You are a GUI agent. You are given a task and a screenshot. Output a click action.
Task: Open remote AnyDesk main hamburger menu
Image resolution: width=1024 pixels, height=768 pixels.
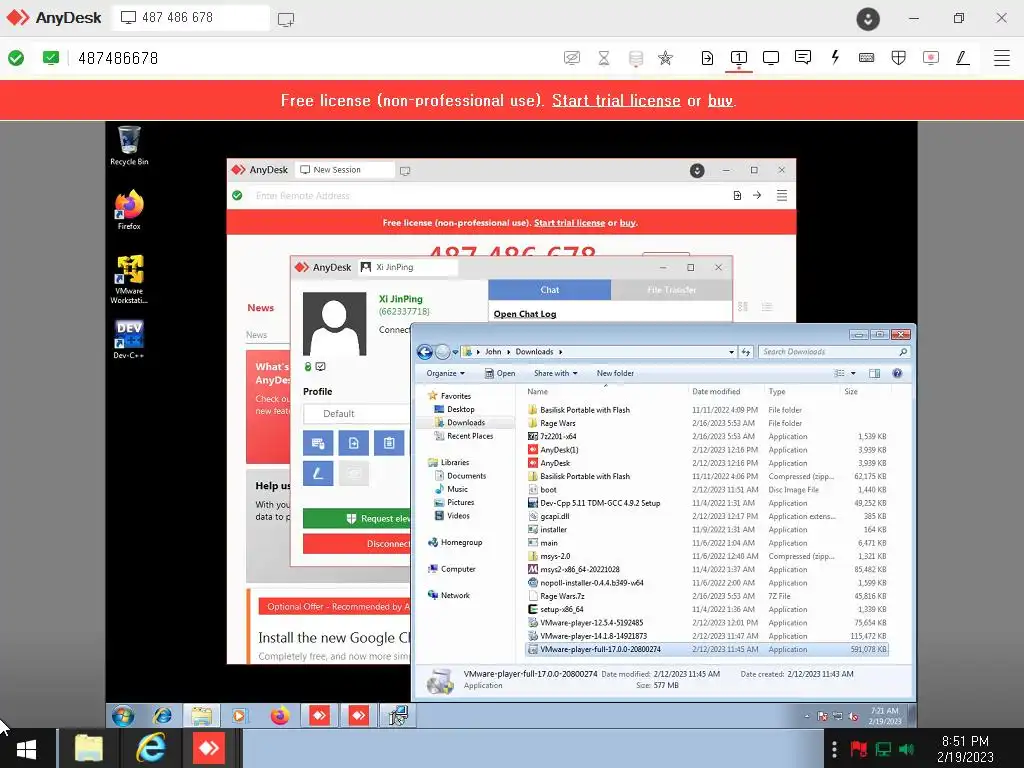point(782,195)
